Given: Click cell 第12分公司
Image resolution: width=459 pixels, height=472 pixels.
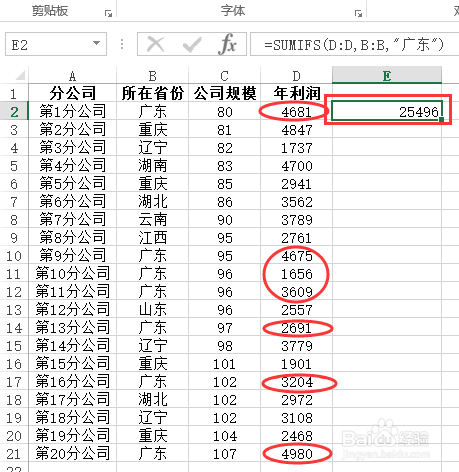Looking at the screenshot, I should point(73,309).
